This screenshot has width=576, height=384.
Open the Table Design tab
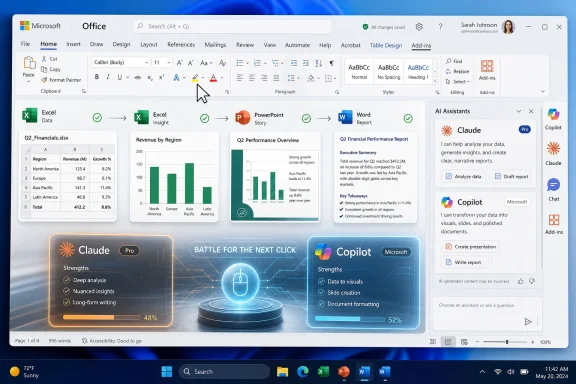tap(386, 45)
